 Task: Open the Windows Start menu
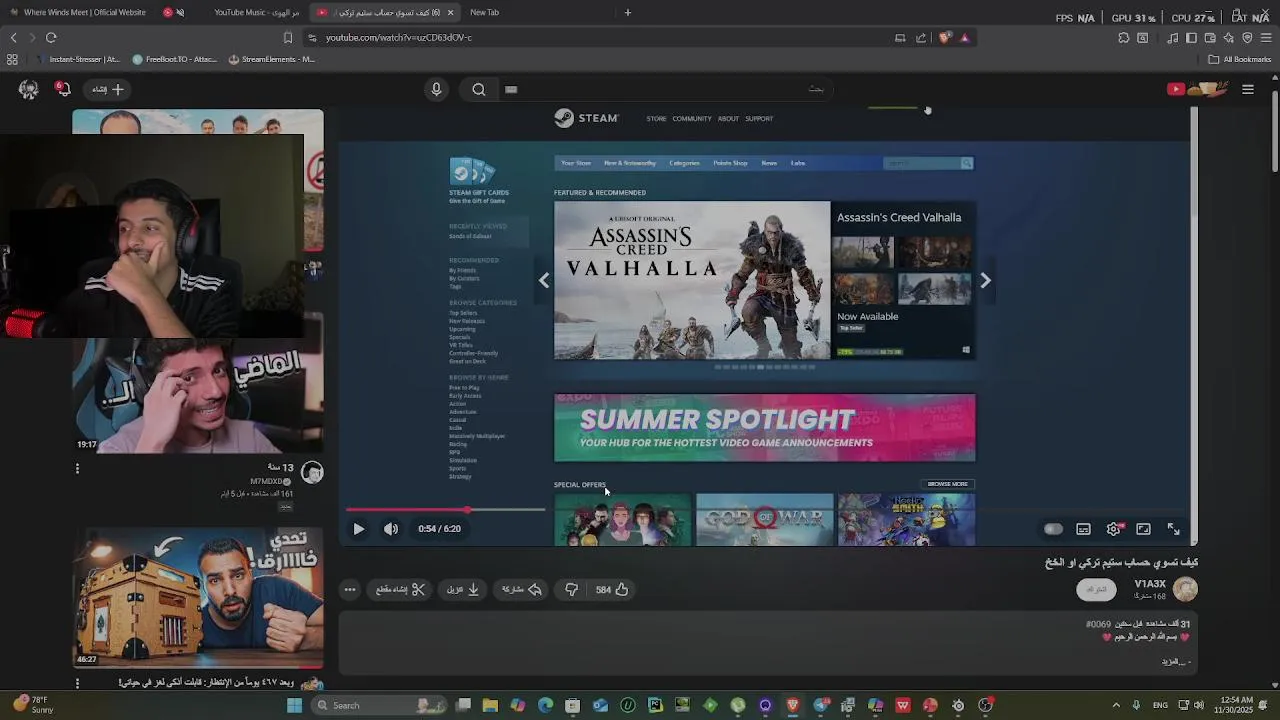click(x=294, y=705)
